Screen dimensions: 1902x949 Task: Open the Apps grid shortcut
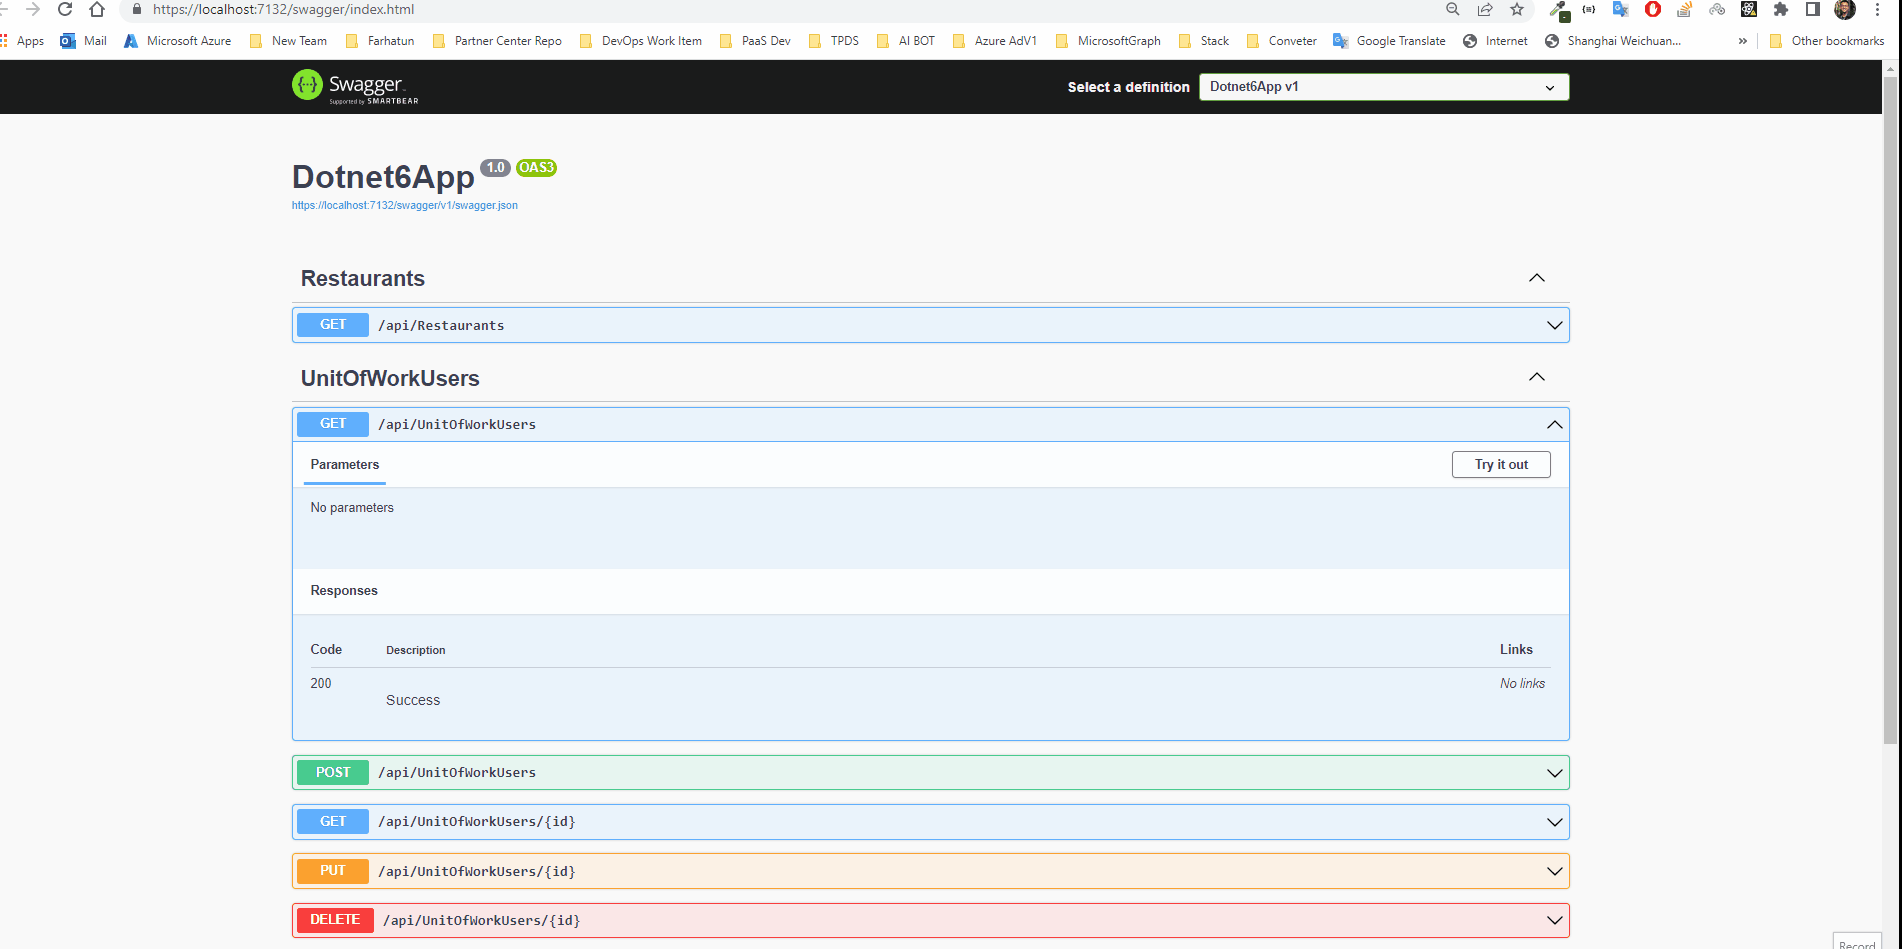coord(22,41)
